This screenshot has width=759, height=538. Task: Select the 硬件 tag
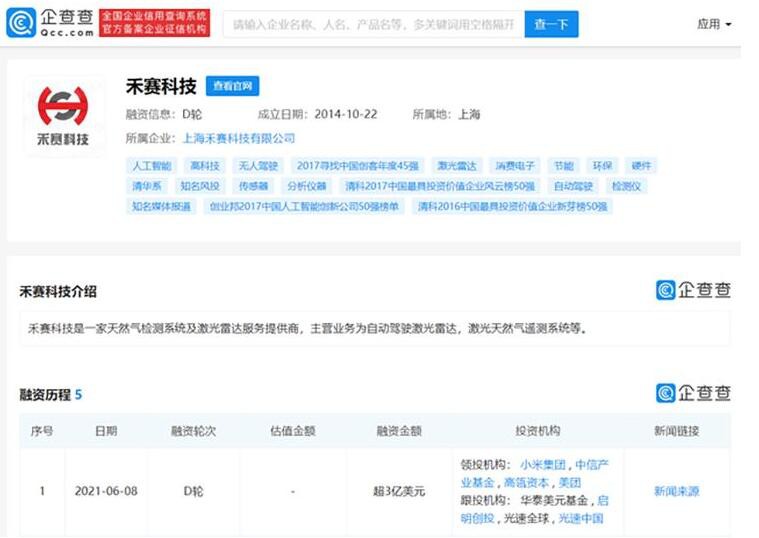[641, 166]
